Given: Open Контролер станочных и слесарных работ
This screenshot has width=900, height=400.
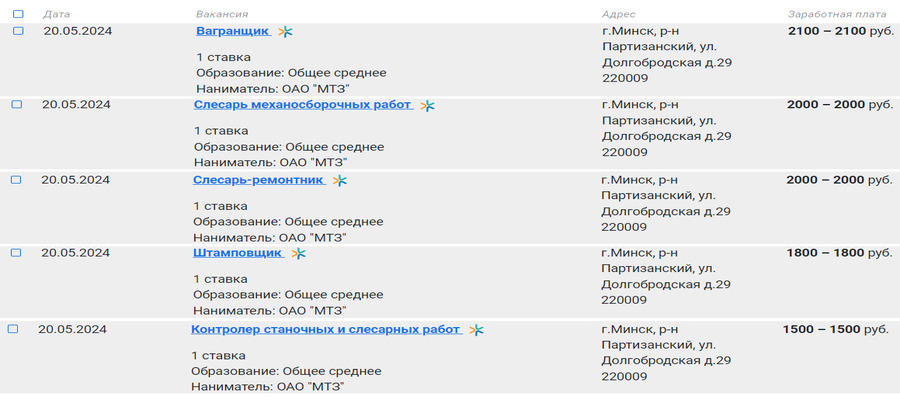Looking at the screenshot, I should [x=325, y=329].
